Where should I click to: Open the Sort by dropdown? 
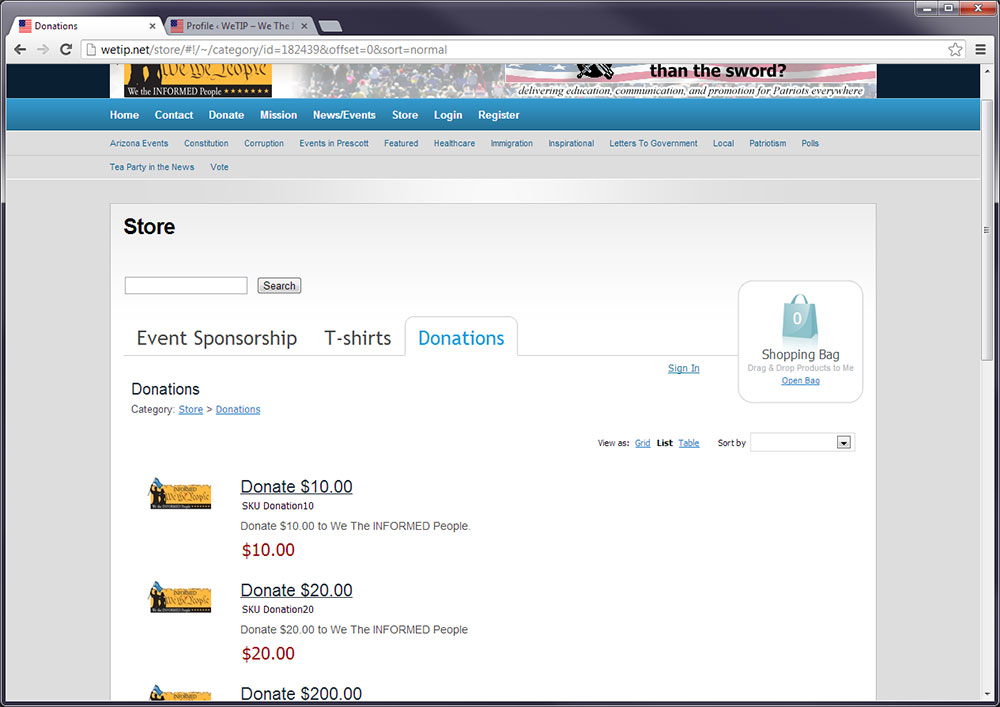click(802, 442)
